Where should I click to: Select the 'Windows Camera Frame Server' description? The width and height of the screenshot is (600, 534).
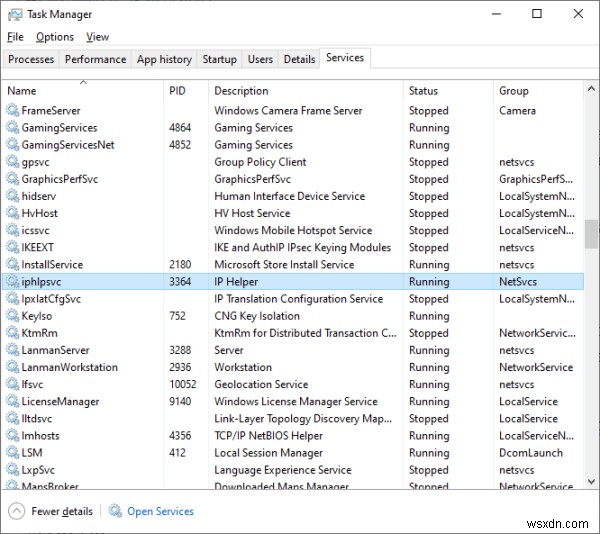(x=288, y=111)
